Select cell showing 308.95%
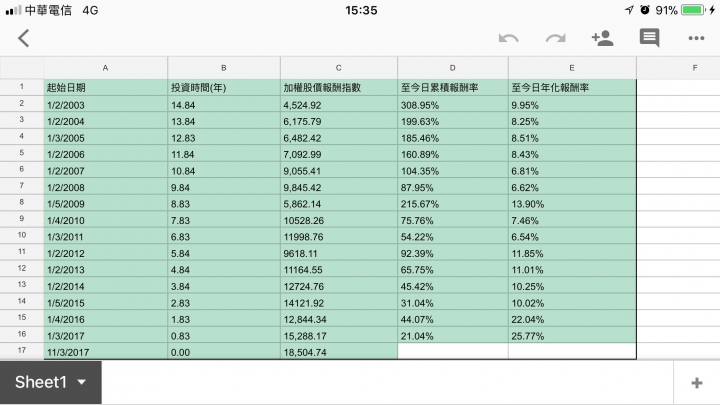Image resolution: width=720 pixels, height=405 pixels. point(453,105)
